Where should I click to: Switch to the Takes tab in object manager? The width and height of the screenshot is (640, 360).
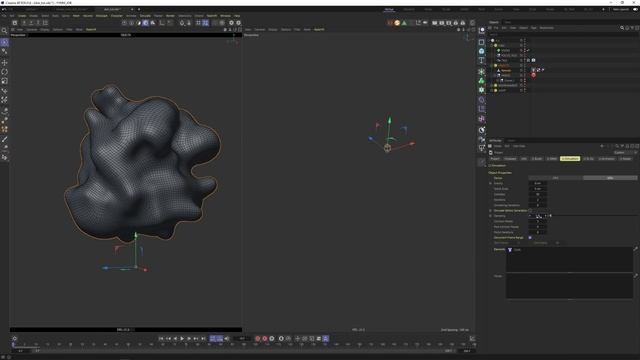click(x=508, y=22)
